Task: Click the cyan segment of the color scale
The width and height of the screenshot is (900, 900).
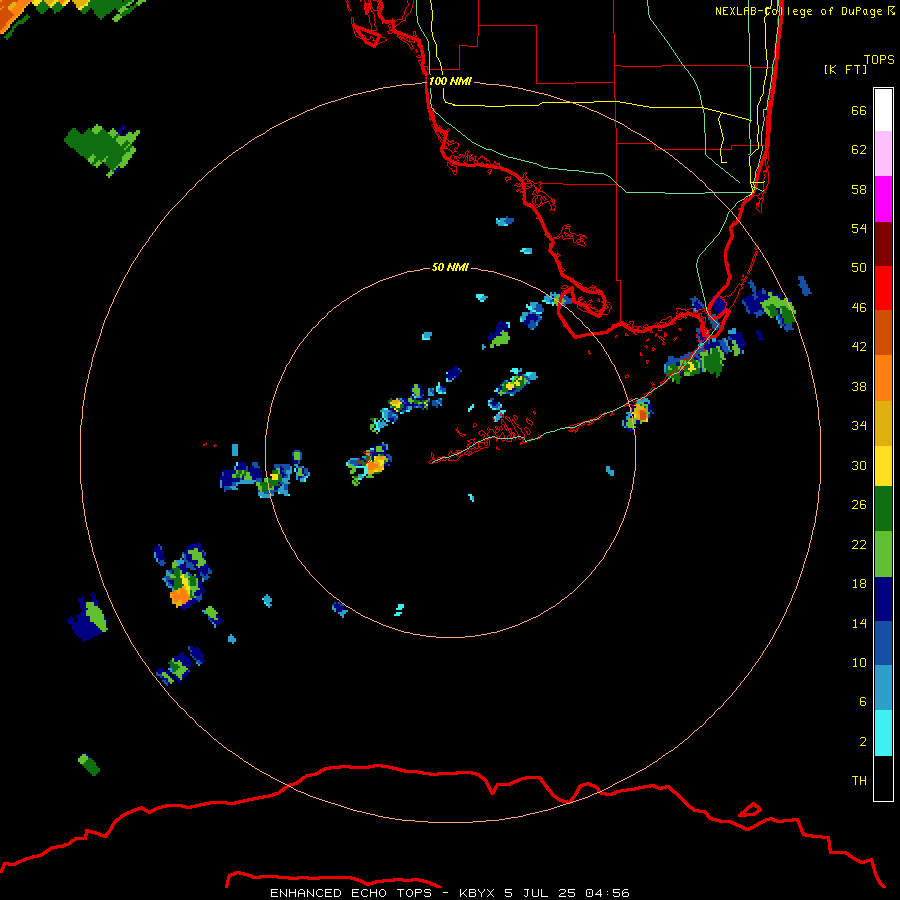Action: 883,733
